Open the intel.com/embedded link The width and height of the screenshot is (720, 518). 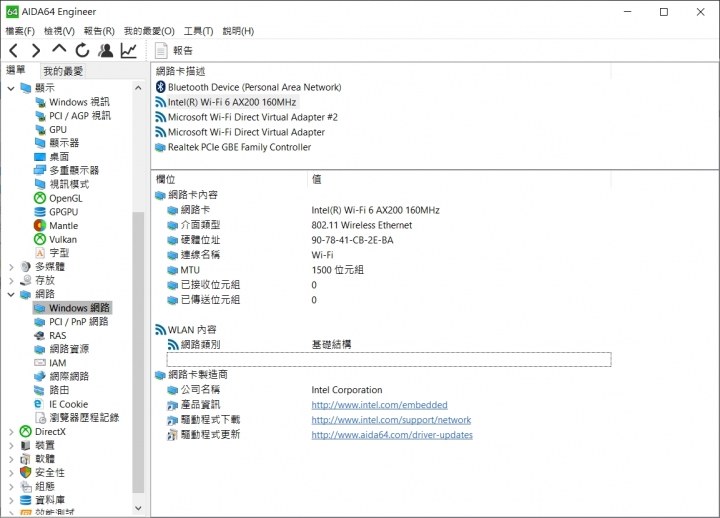click(x=379, y=405)
